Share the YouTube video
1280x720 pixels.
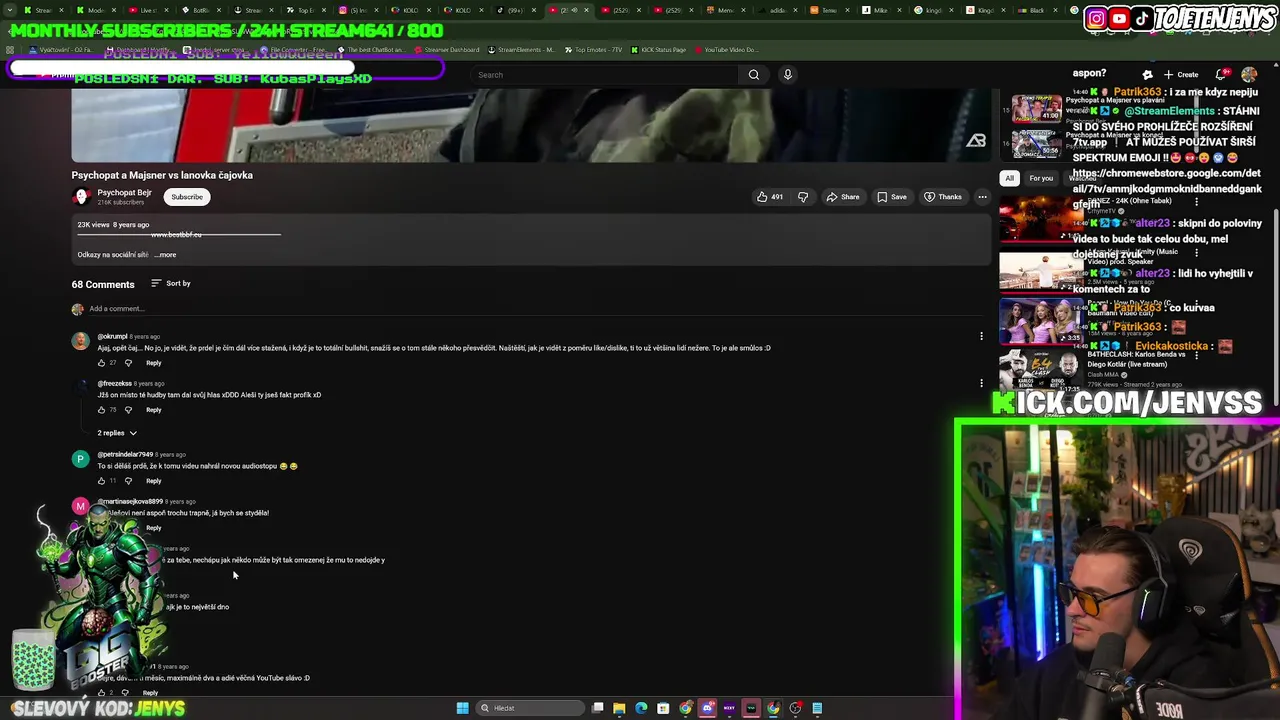(x=842, y=197)
